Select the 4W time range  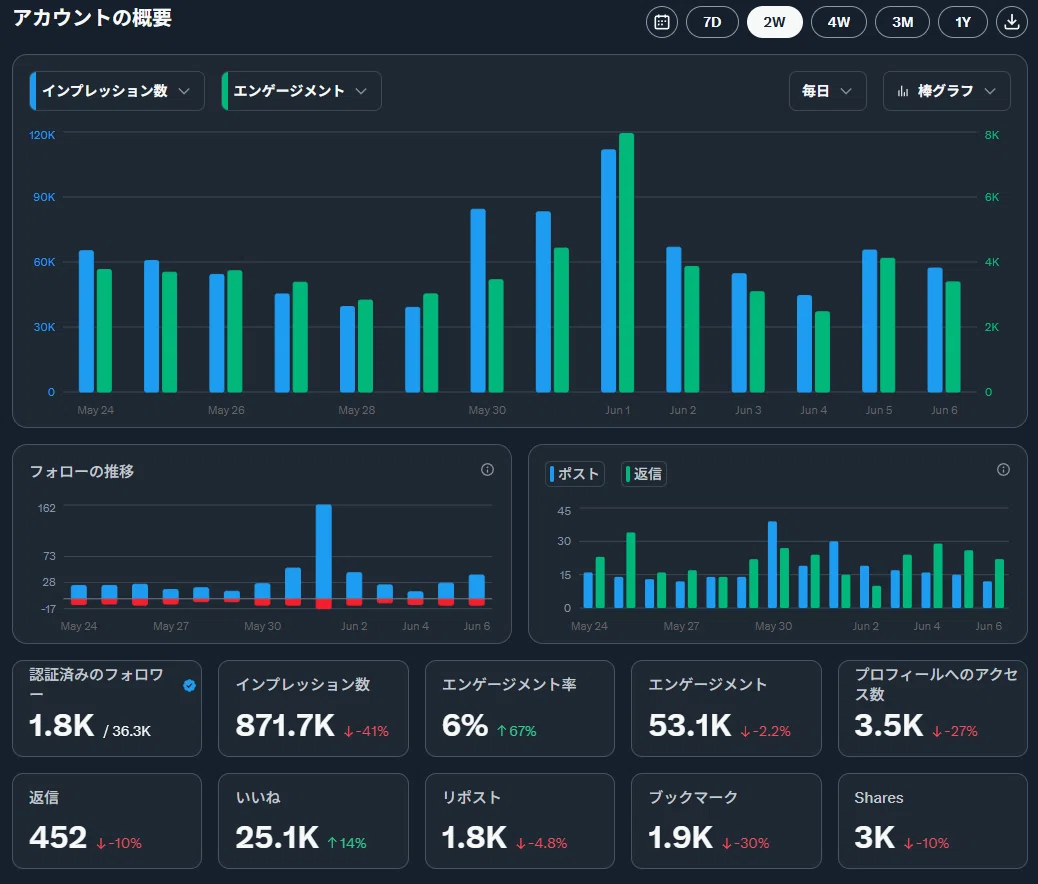point(839,22)
